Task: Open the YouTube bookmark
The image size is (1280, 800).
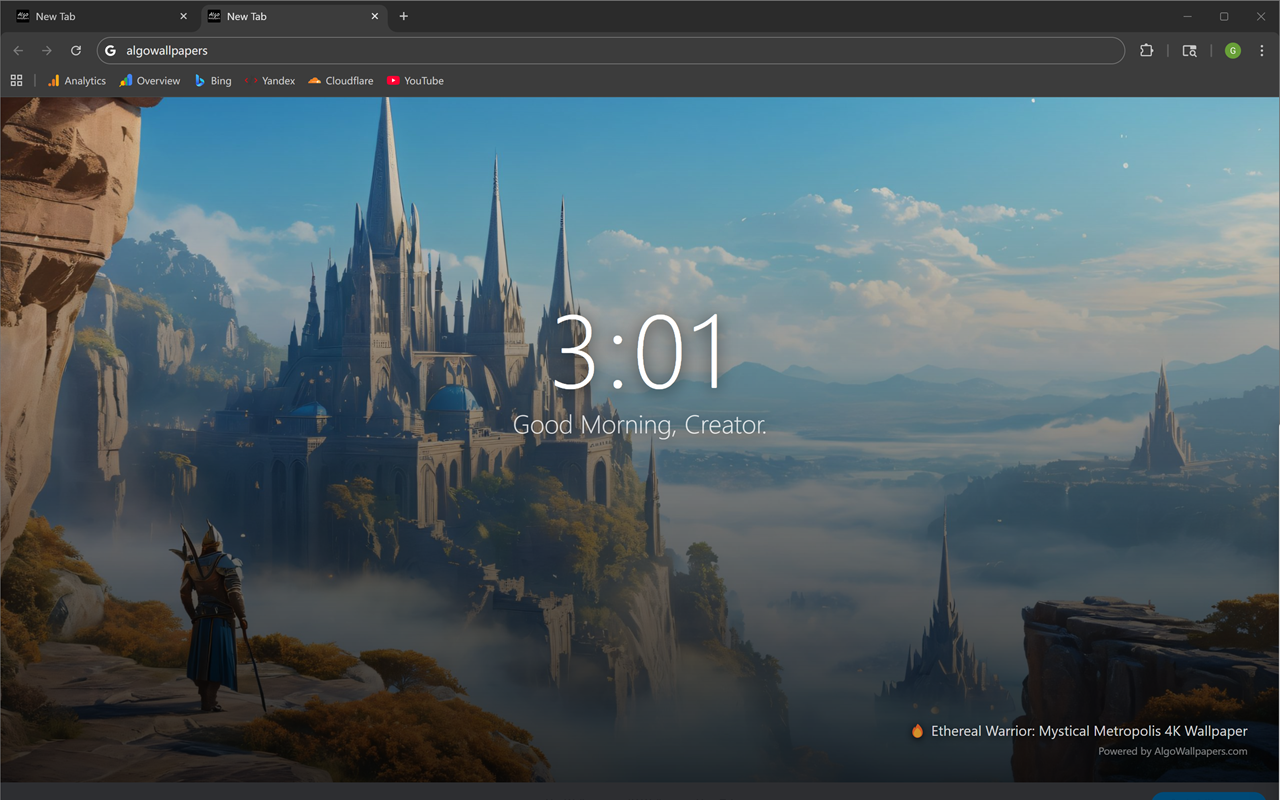Action: coord(415,81)
